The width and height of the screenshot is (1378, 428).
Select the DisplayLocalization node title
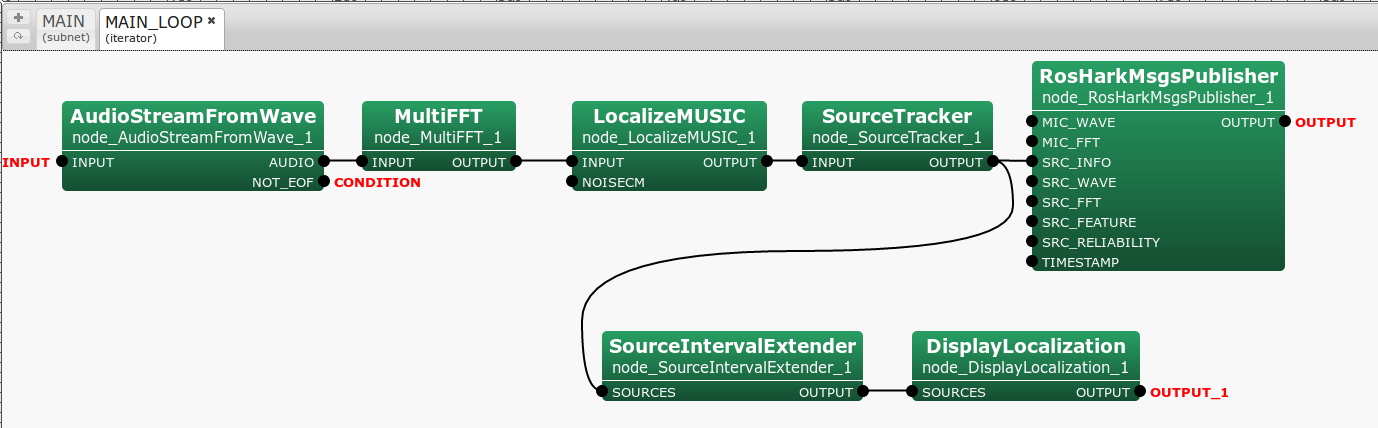pyautogui.click(x=1025, y=347)
